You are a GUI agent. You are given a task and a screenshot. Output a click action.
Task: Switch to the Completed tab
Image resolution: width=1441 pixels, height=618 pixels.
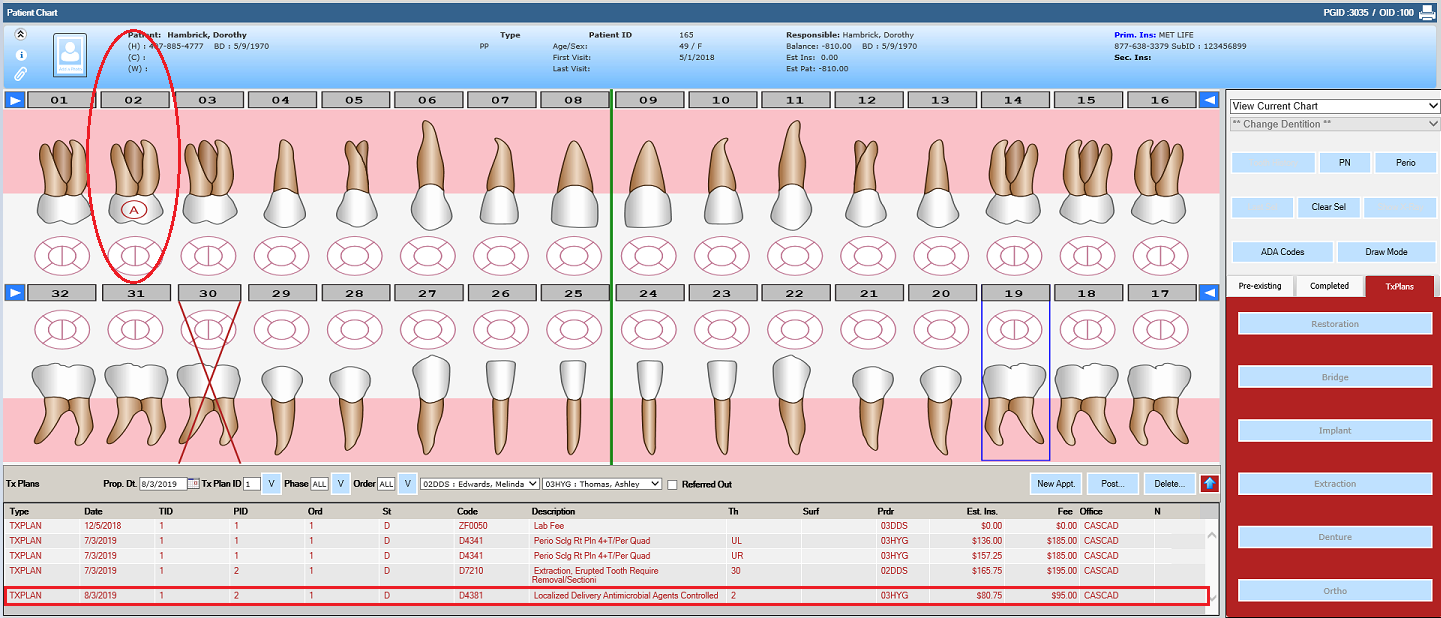(1329, 286)
